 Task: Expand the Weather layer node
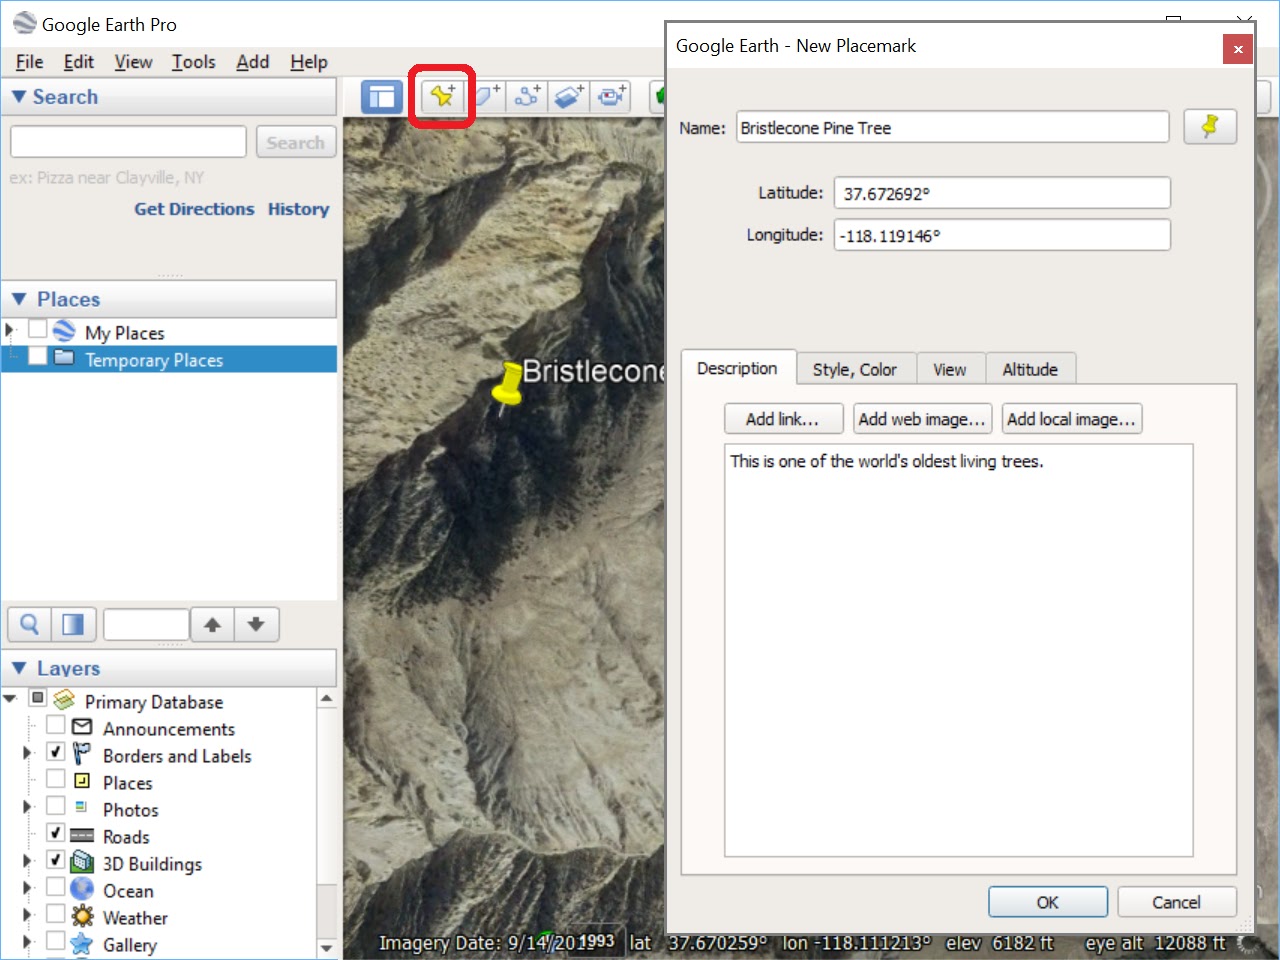pos(27,915)
